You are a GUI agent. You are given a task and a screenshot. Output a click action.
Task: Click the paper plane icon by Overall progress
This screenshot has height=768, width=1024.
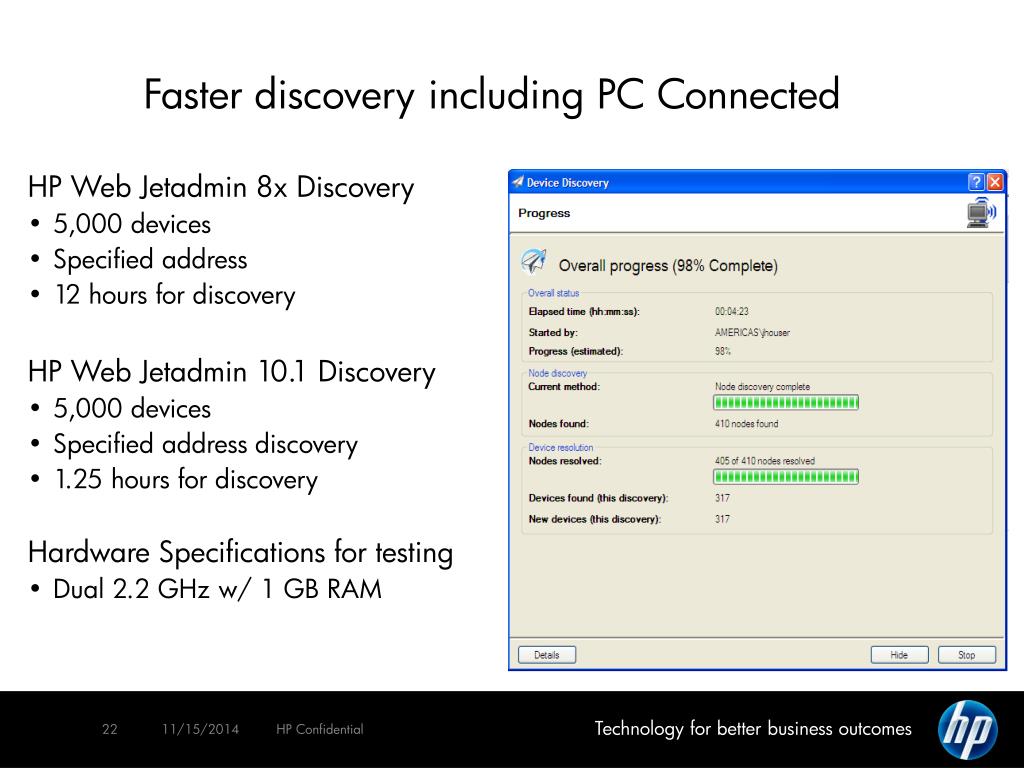pos(534,262)
